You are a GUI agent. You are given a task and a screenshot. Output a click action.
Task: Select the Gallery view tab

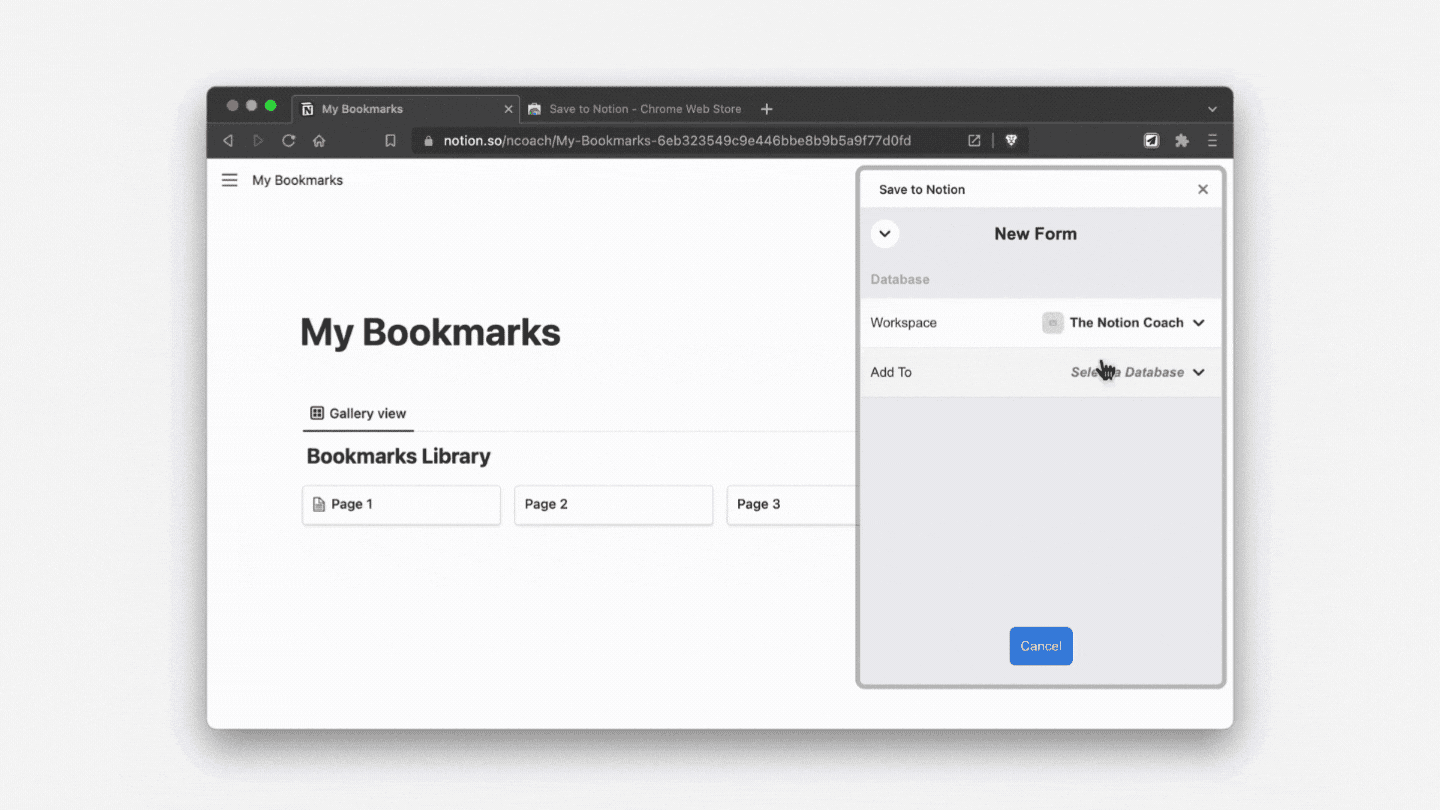(x=358, y=413)
